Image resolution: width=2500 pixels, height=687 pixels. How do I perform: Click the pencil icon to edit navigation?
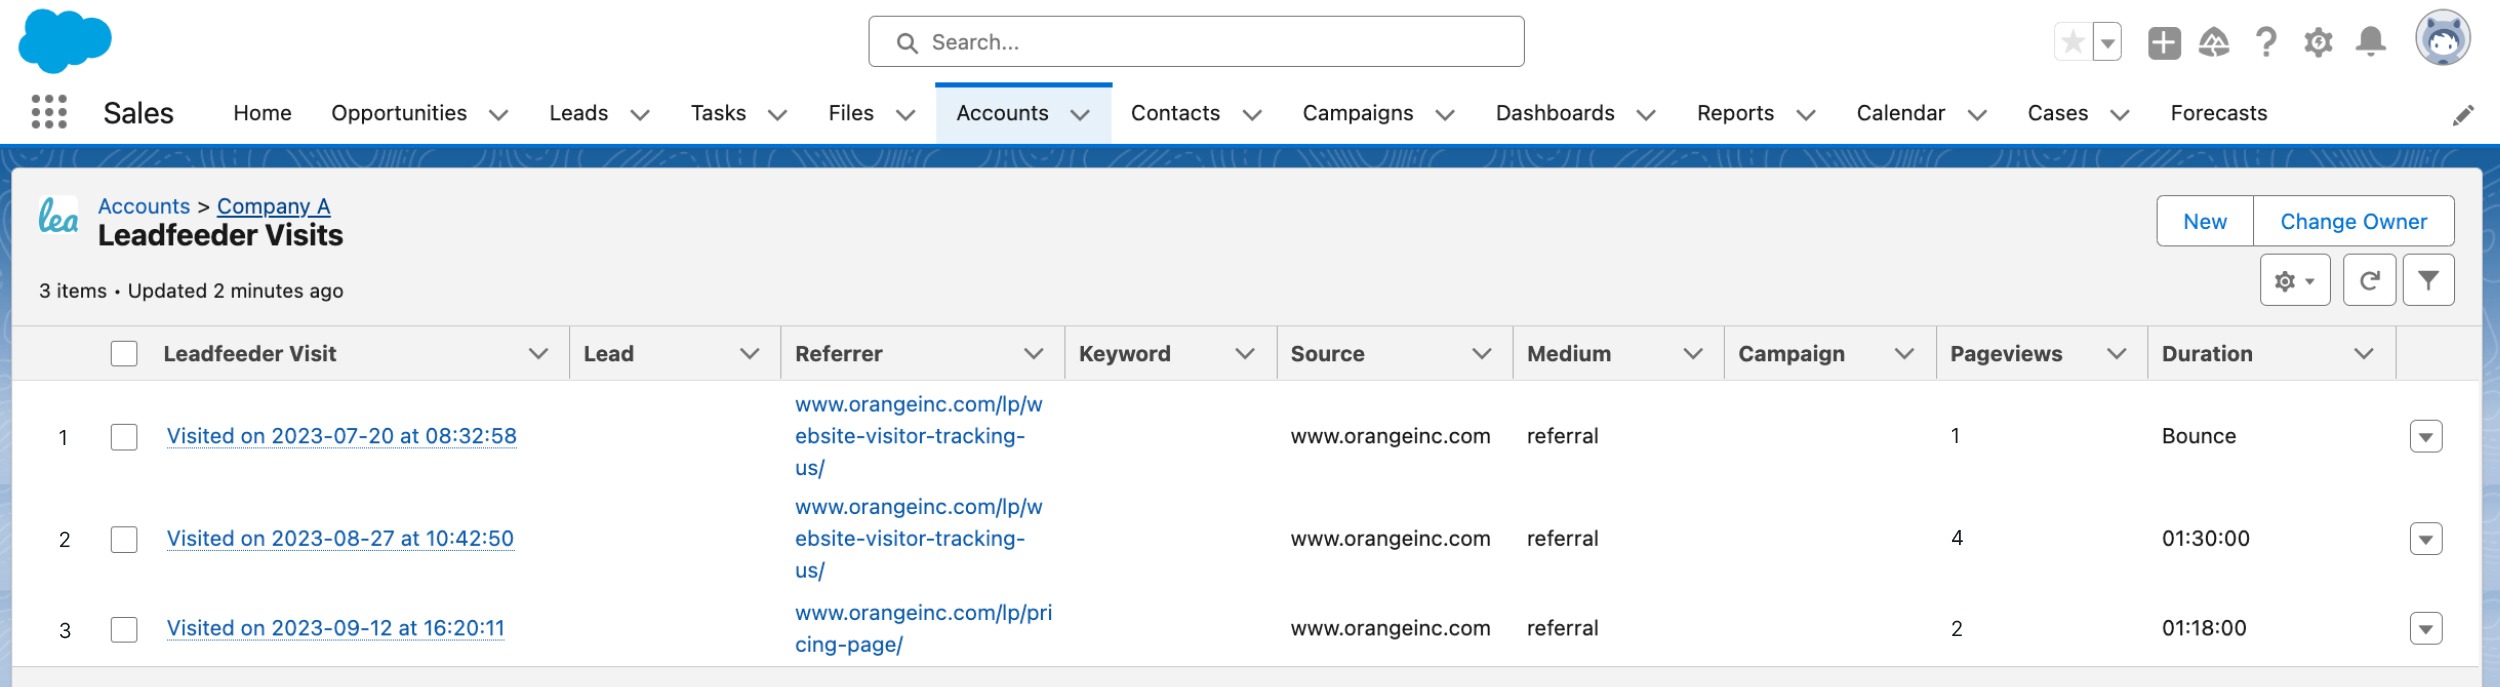coord(2463,115)
